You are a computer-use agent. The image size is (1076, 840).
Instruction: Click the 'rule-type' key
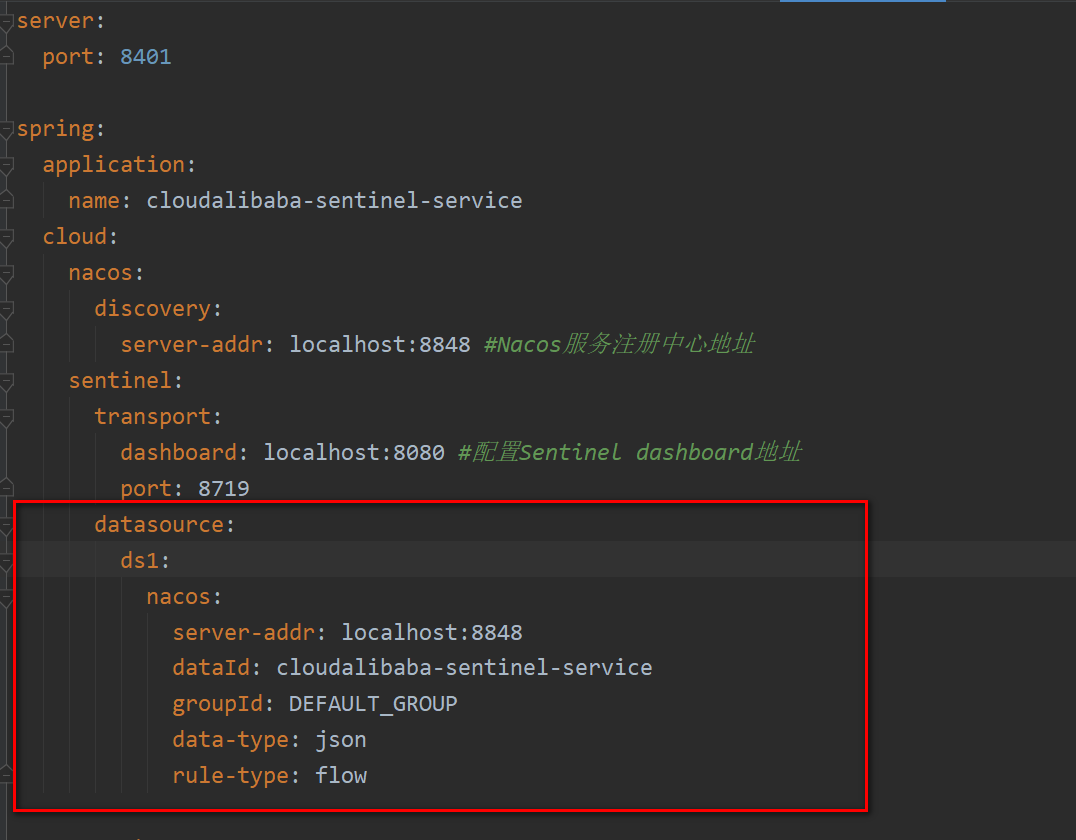pos(231,775)
